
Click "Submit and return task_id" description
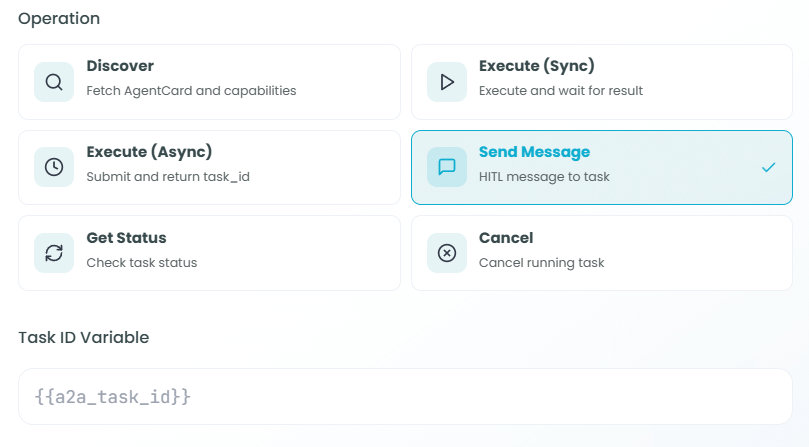(x=165, y=177)
